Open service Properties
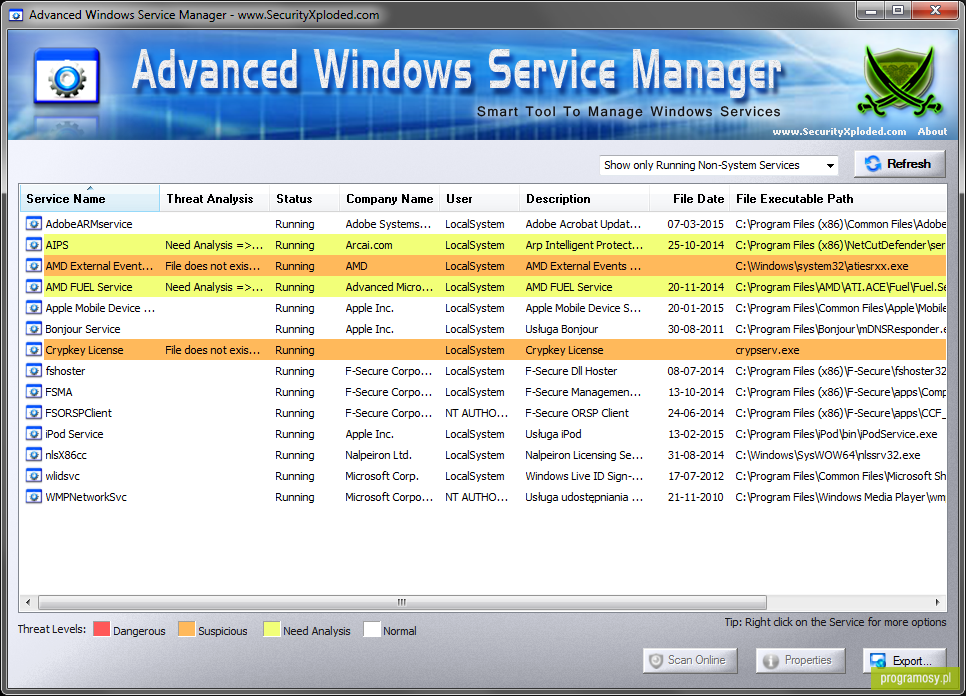The width and height of the screenshot is (966, 696). point(800,660)
